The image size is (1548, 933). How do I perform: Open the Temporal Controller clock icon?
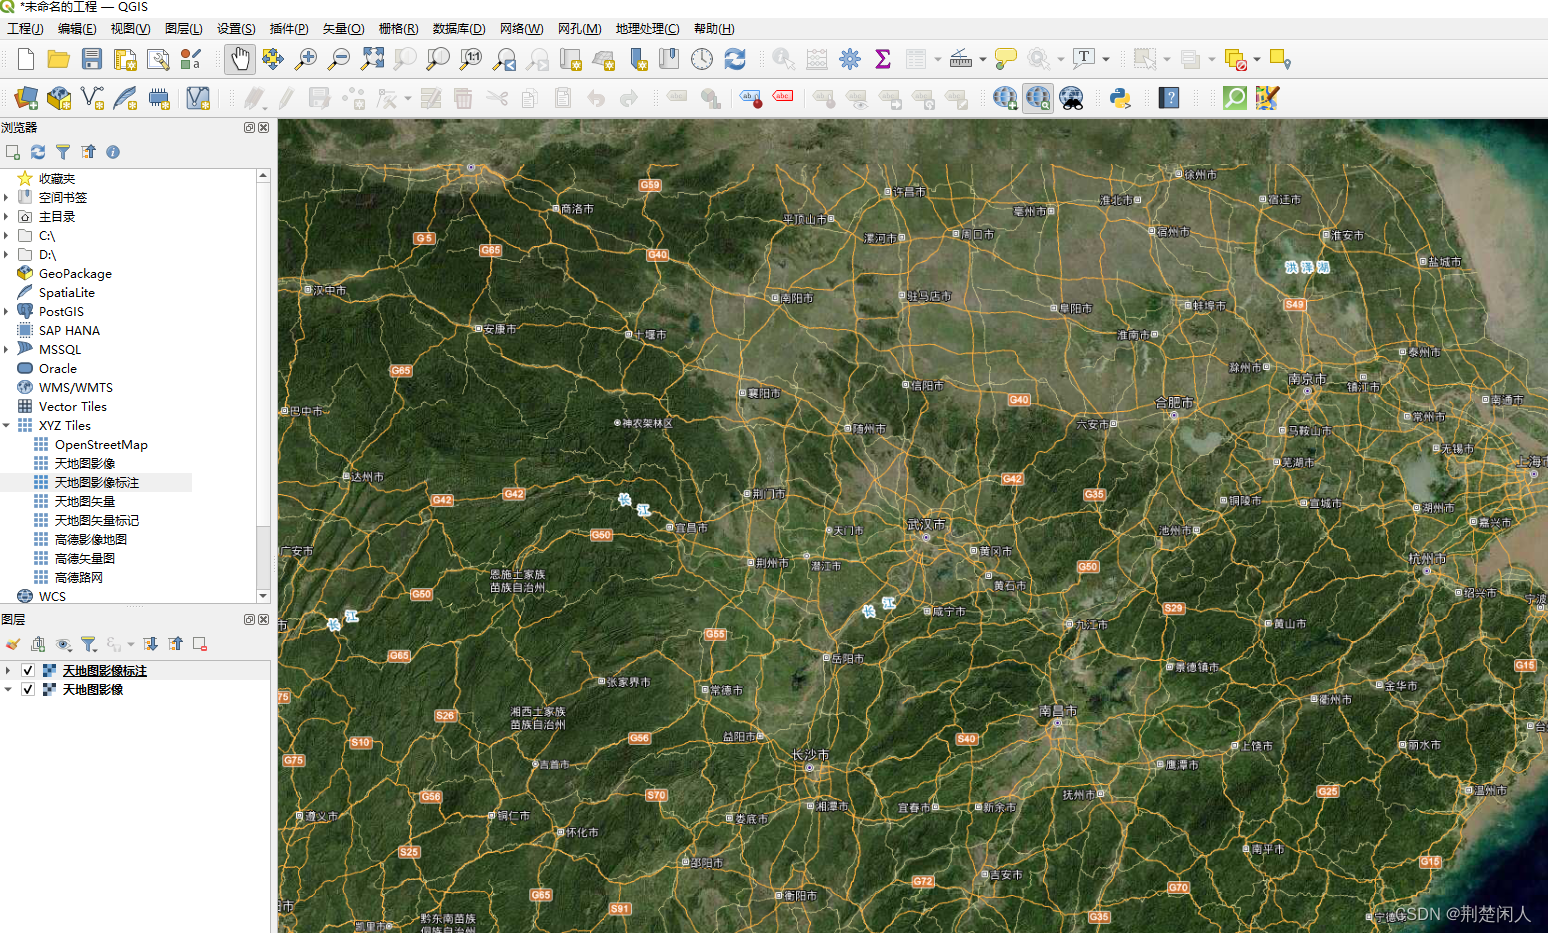pyautogui.click(x=702, y=60)
